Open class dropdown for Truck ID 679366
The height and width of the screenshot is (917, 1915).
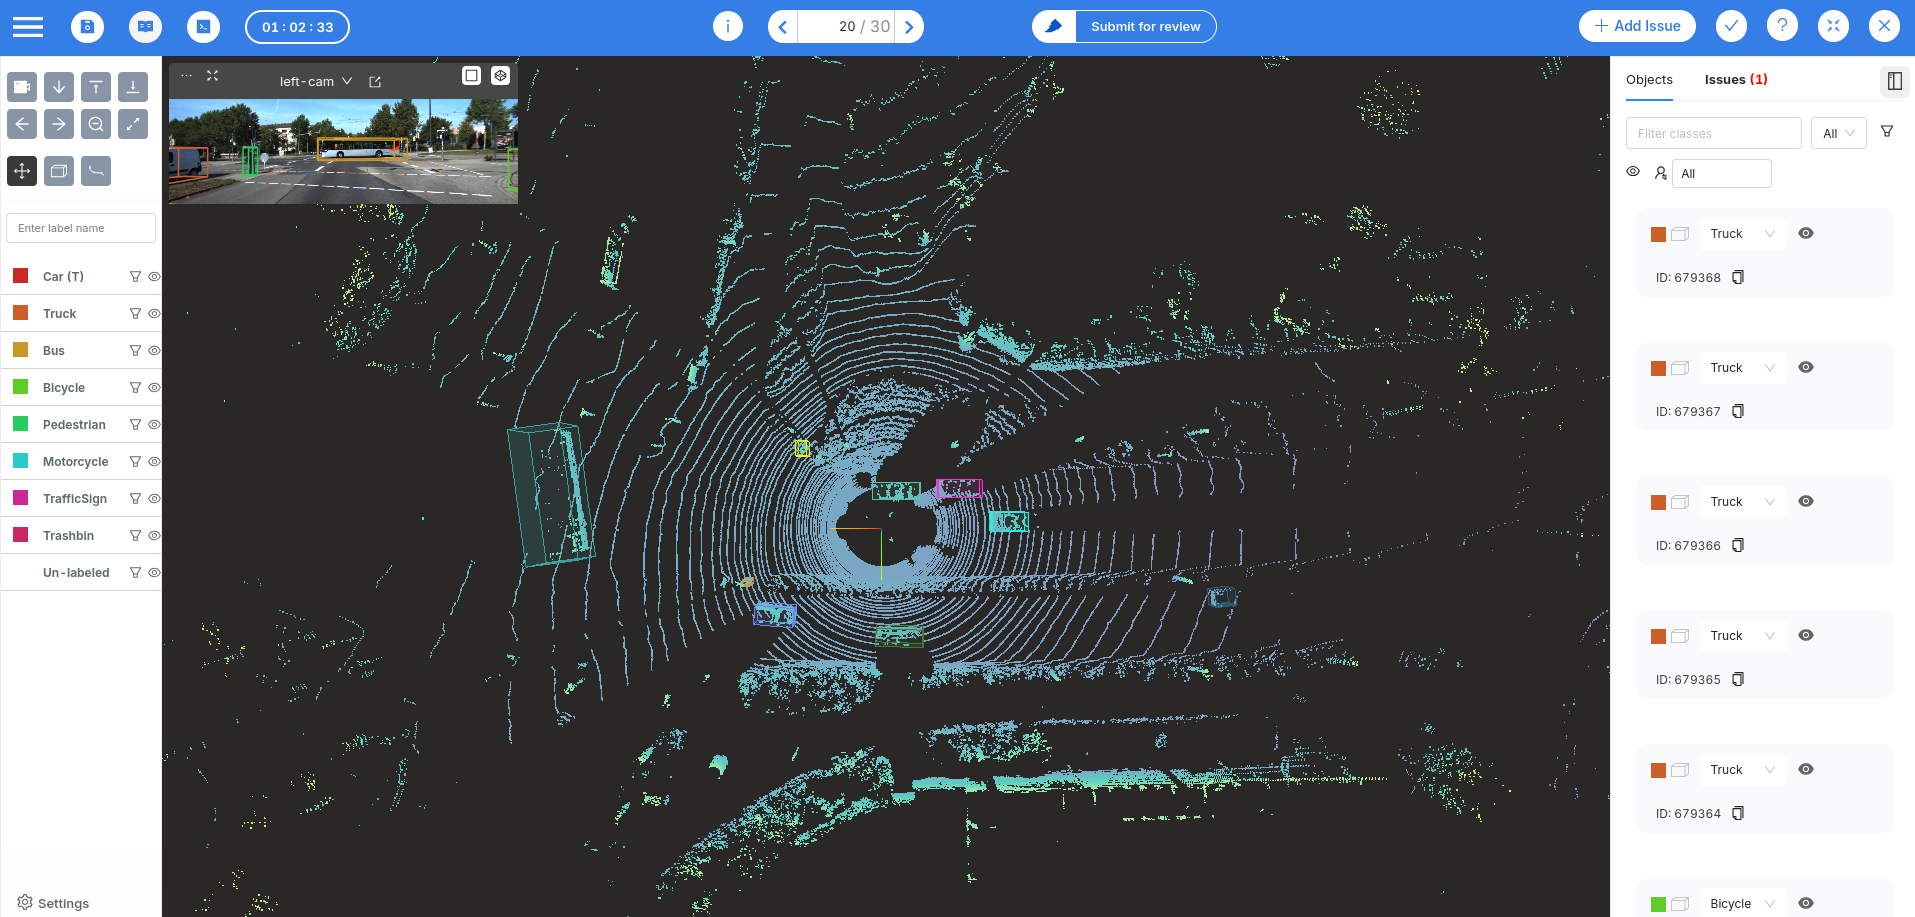[x=1743, y=502]
